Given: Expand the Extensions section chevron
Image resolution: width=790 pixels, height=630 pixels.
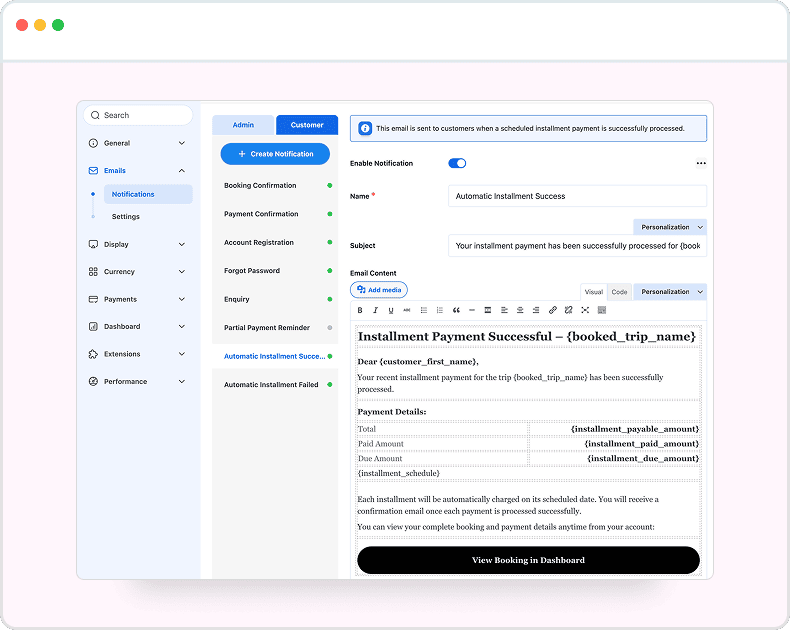Looking at the screenshot, I should tap(182, 354).
